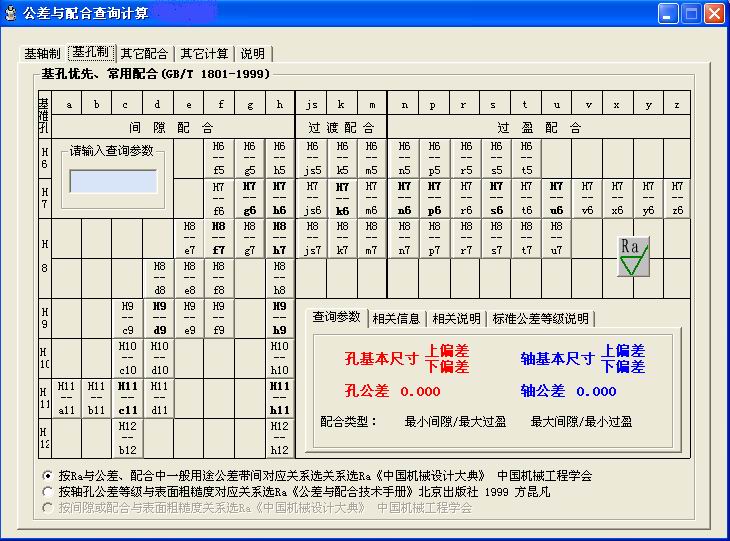Click the H7/t6 fit button
The image size is (730, 541).
[527, 199]
